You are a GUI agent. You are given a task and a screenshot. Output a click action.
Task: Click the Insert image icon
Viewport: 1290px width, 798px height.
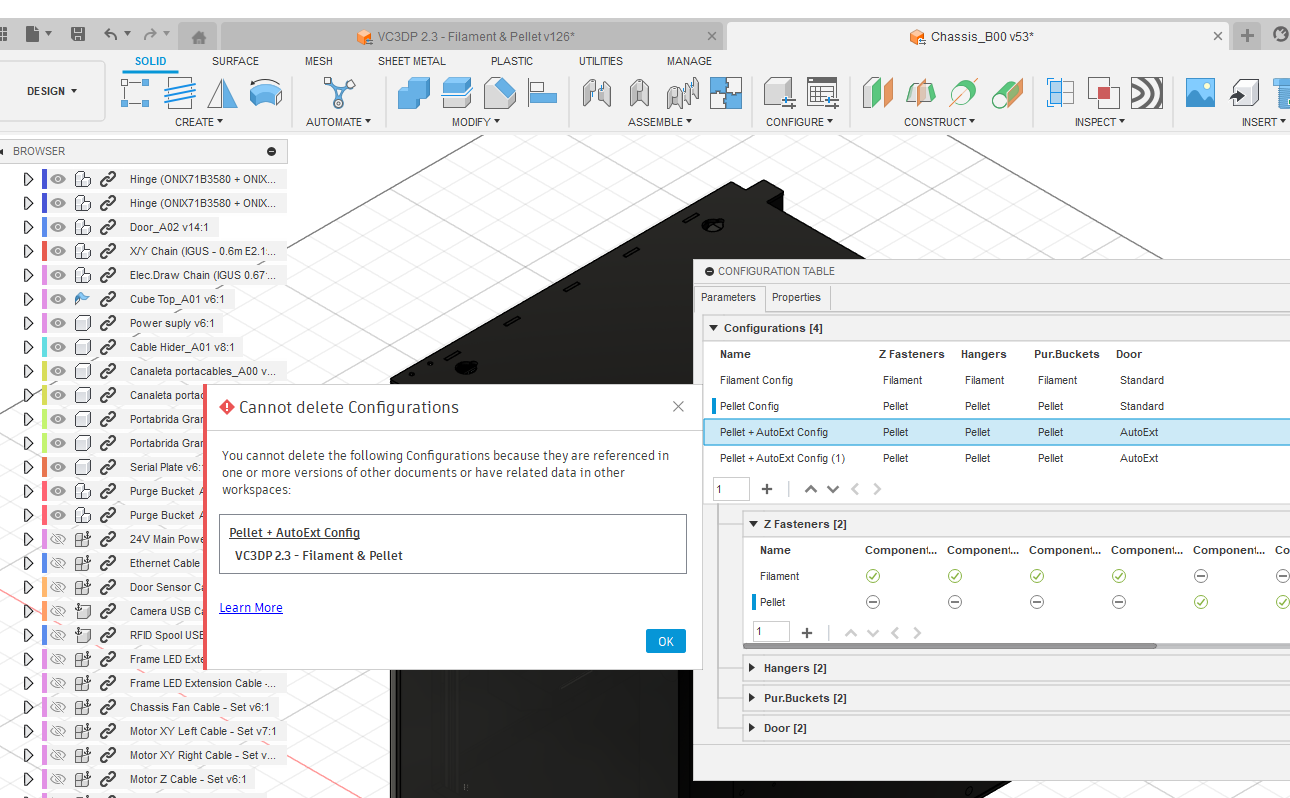coord(1200,93)
